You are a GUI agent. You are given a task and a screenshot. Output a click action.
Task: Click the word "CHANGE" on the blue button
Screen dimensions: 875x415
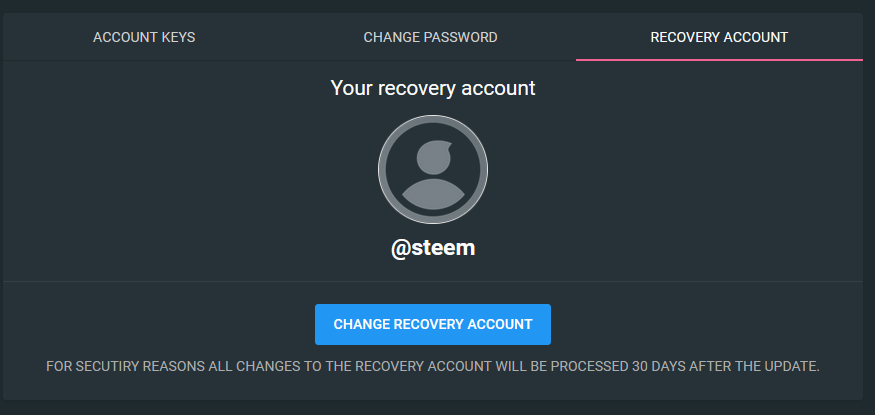[x=361, y=324]
